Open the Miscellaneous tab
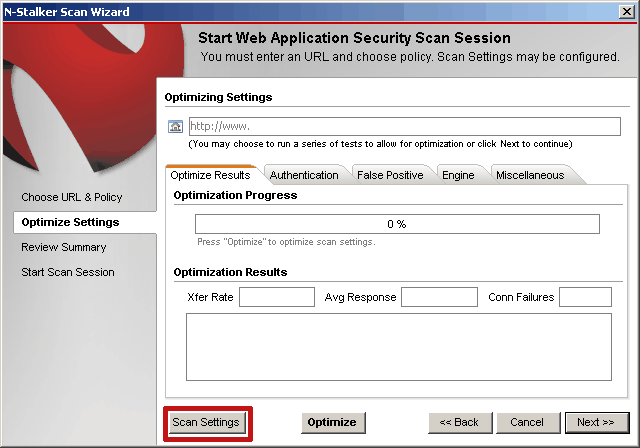Screen dimensions: 640x448 pos(530,175)
